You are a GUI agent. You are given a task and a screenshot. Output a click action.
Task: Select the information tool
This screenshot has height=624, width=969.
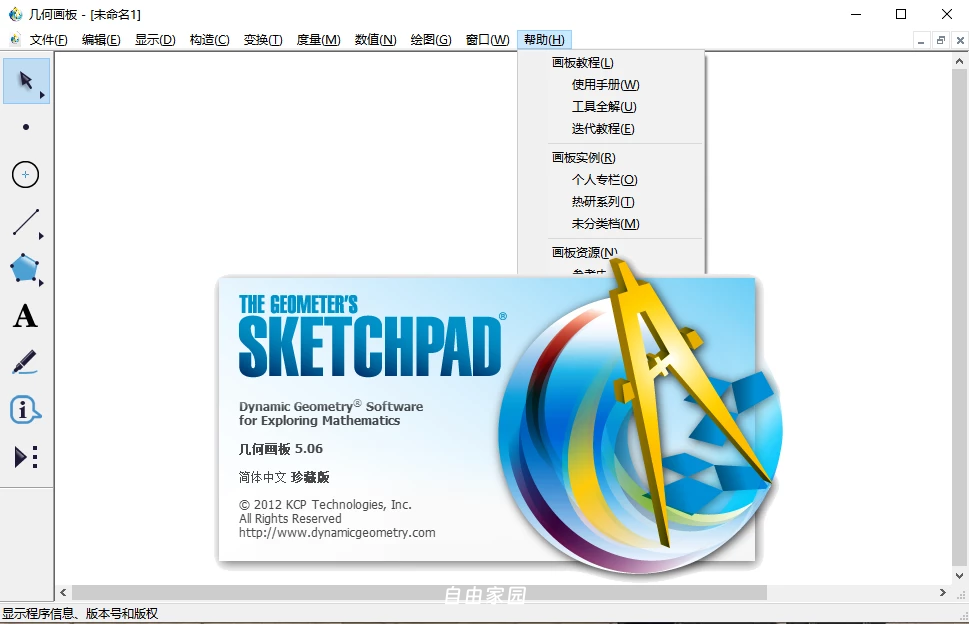24,408
